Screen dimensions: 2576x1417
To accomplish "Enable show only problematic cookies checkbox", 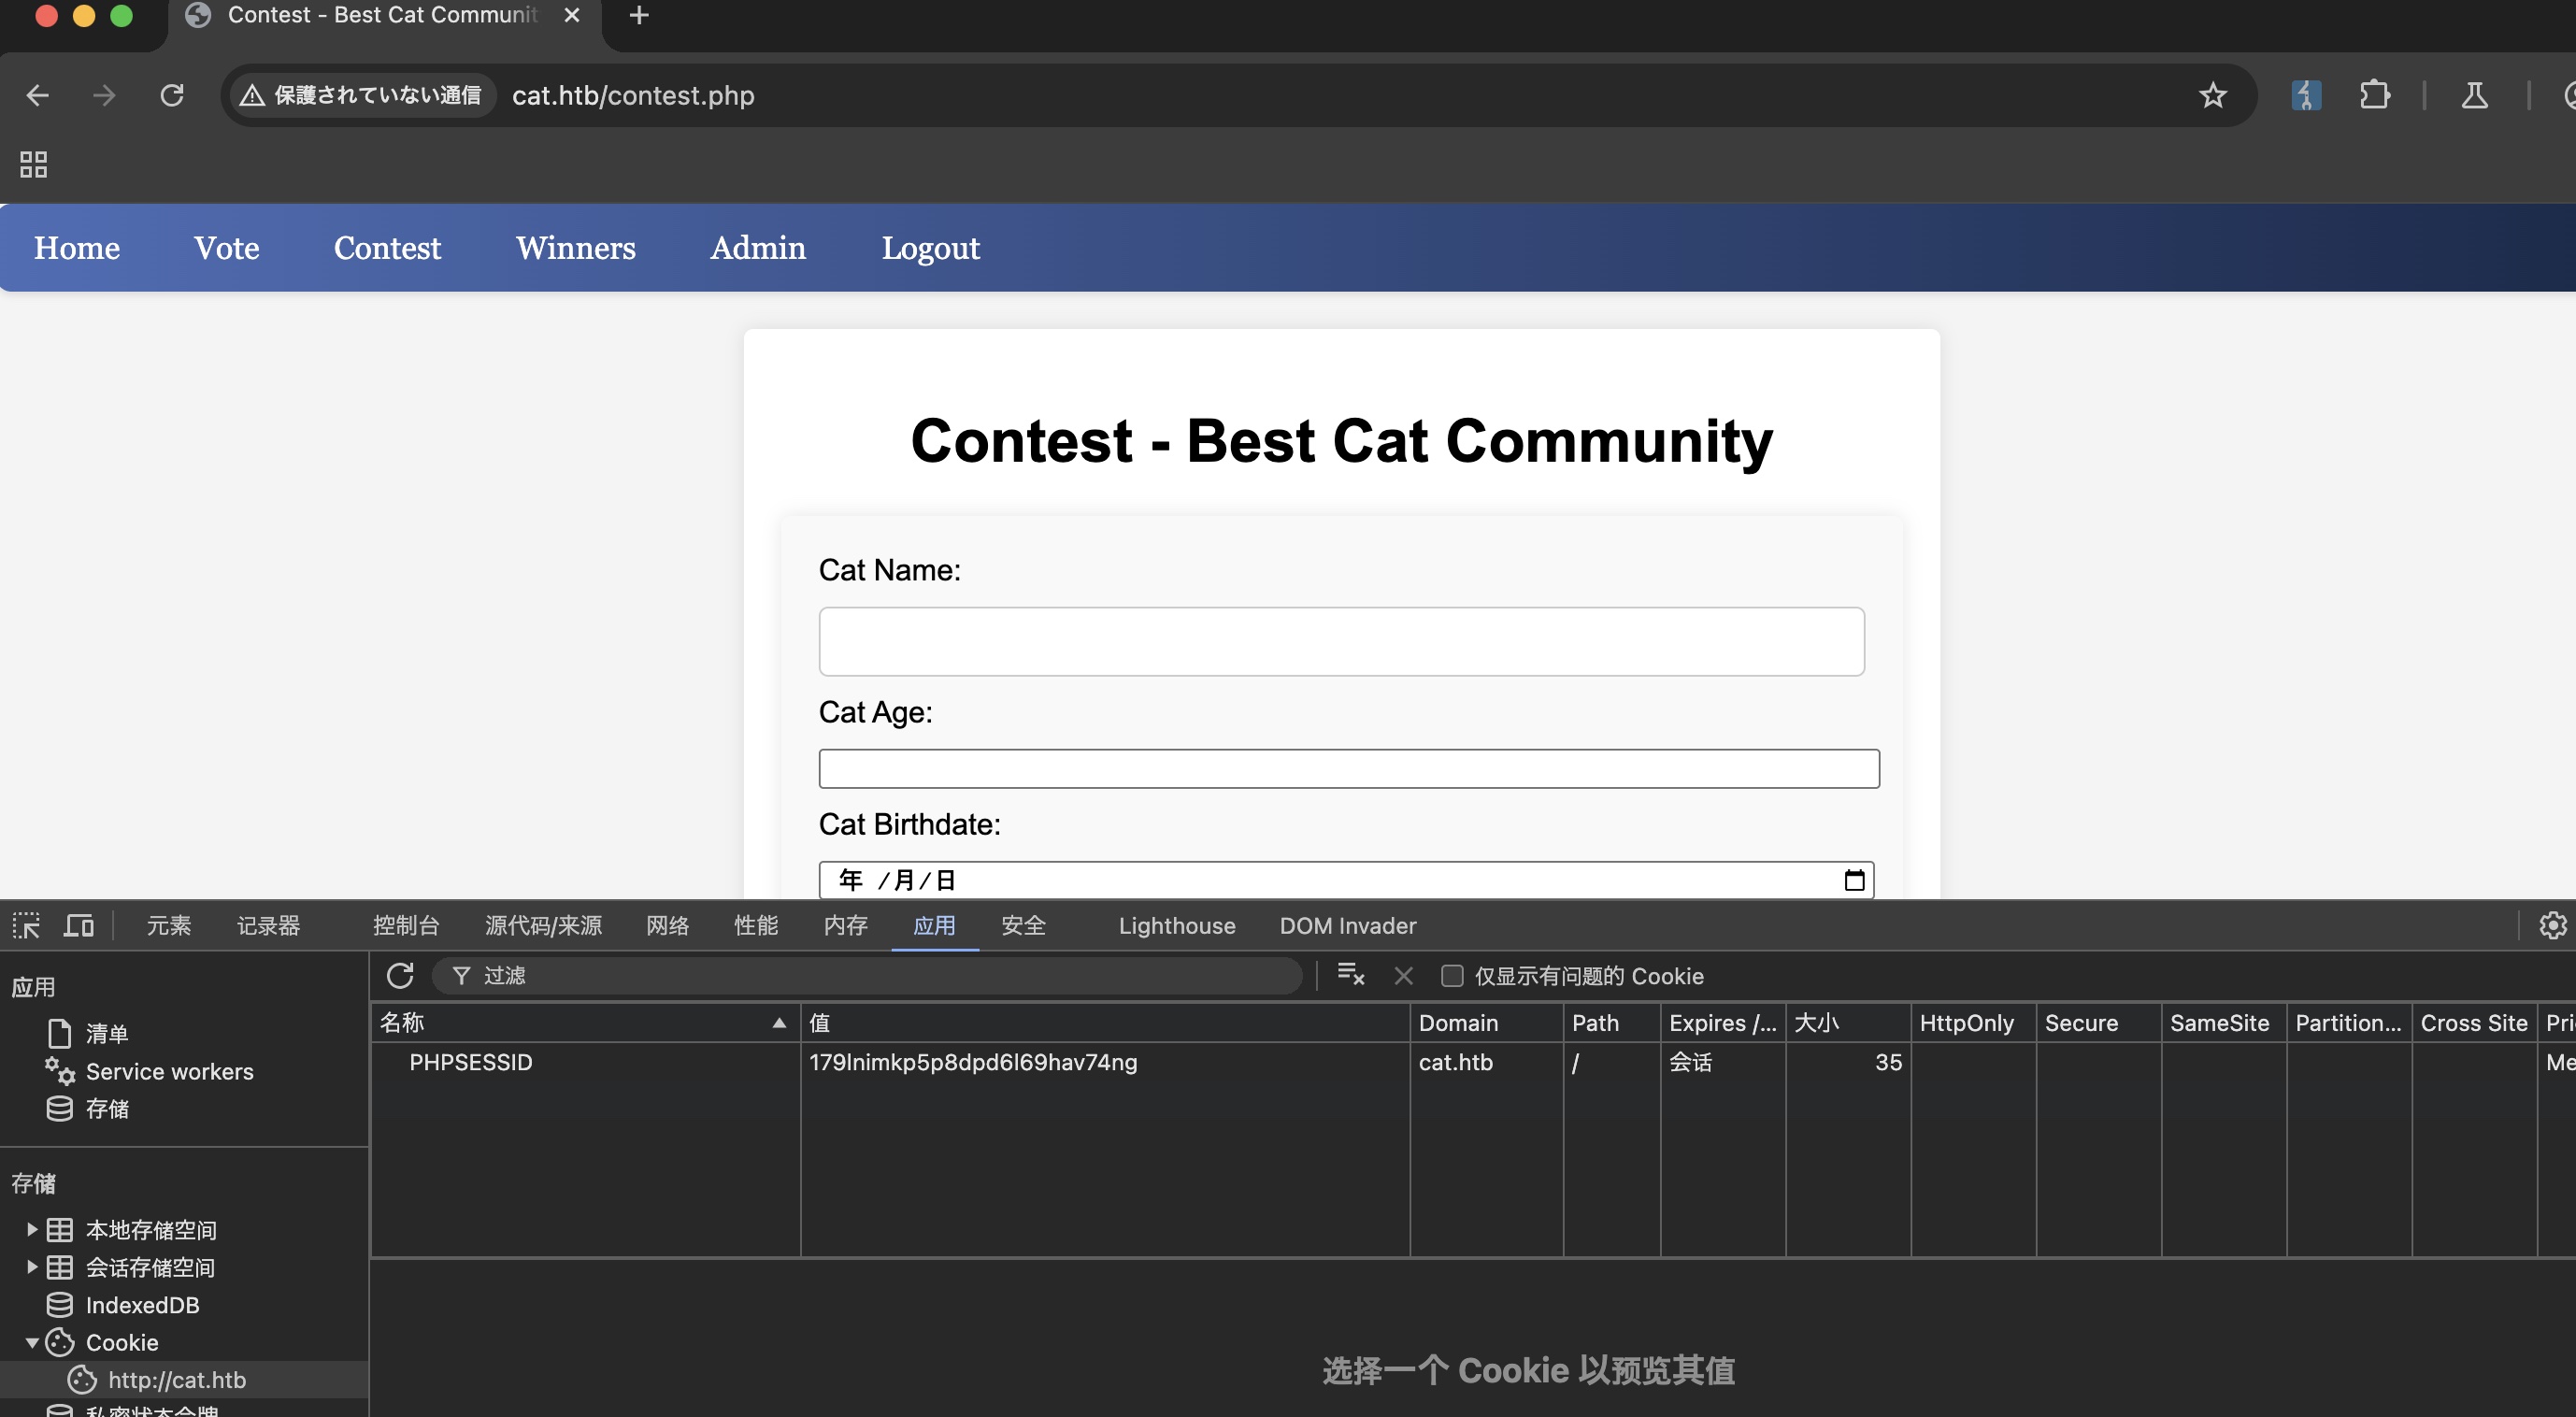I will [1452, 976].
